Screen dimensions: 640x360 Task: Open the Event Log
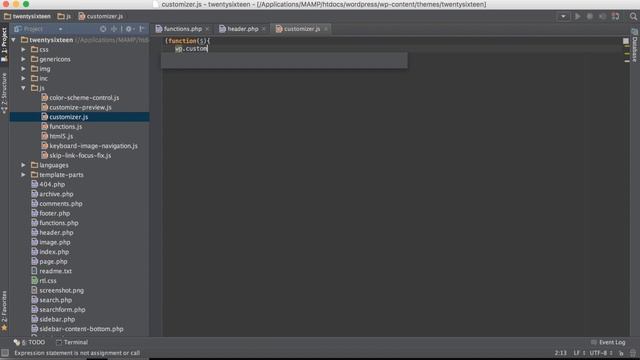[608, 342]
